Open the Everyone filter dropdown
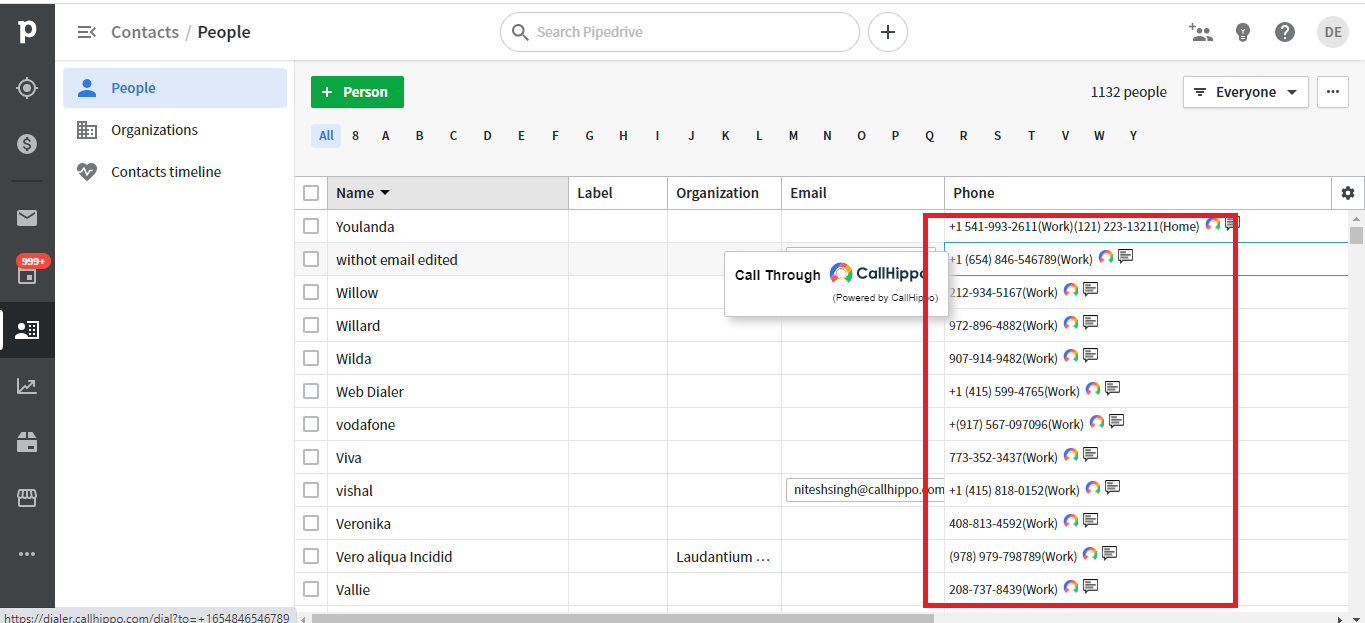This screenshot has width=1365, height=623. [1246, 92]
